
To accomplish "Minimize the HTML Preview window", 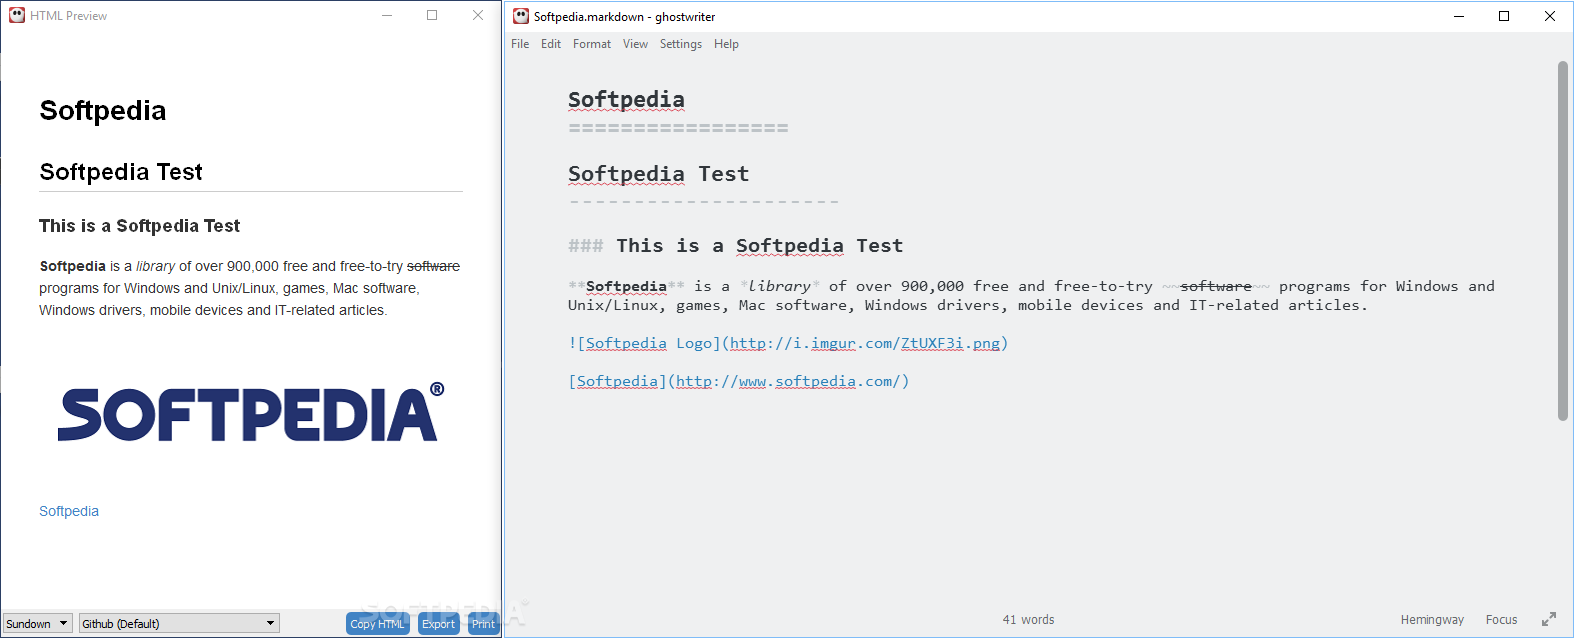I will point(387,15).
